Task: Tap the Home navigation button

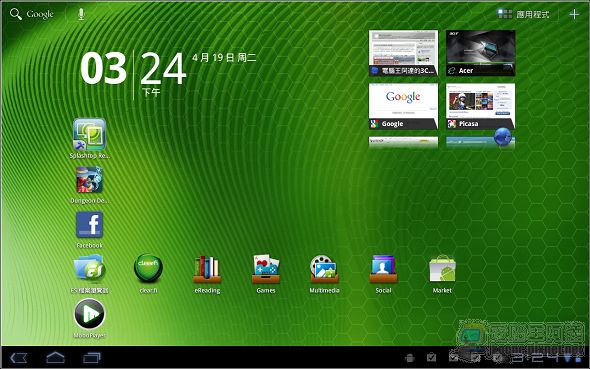Action: tap(55, 357)
